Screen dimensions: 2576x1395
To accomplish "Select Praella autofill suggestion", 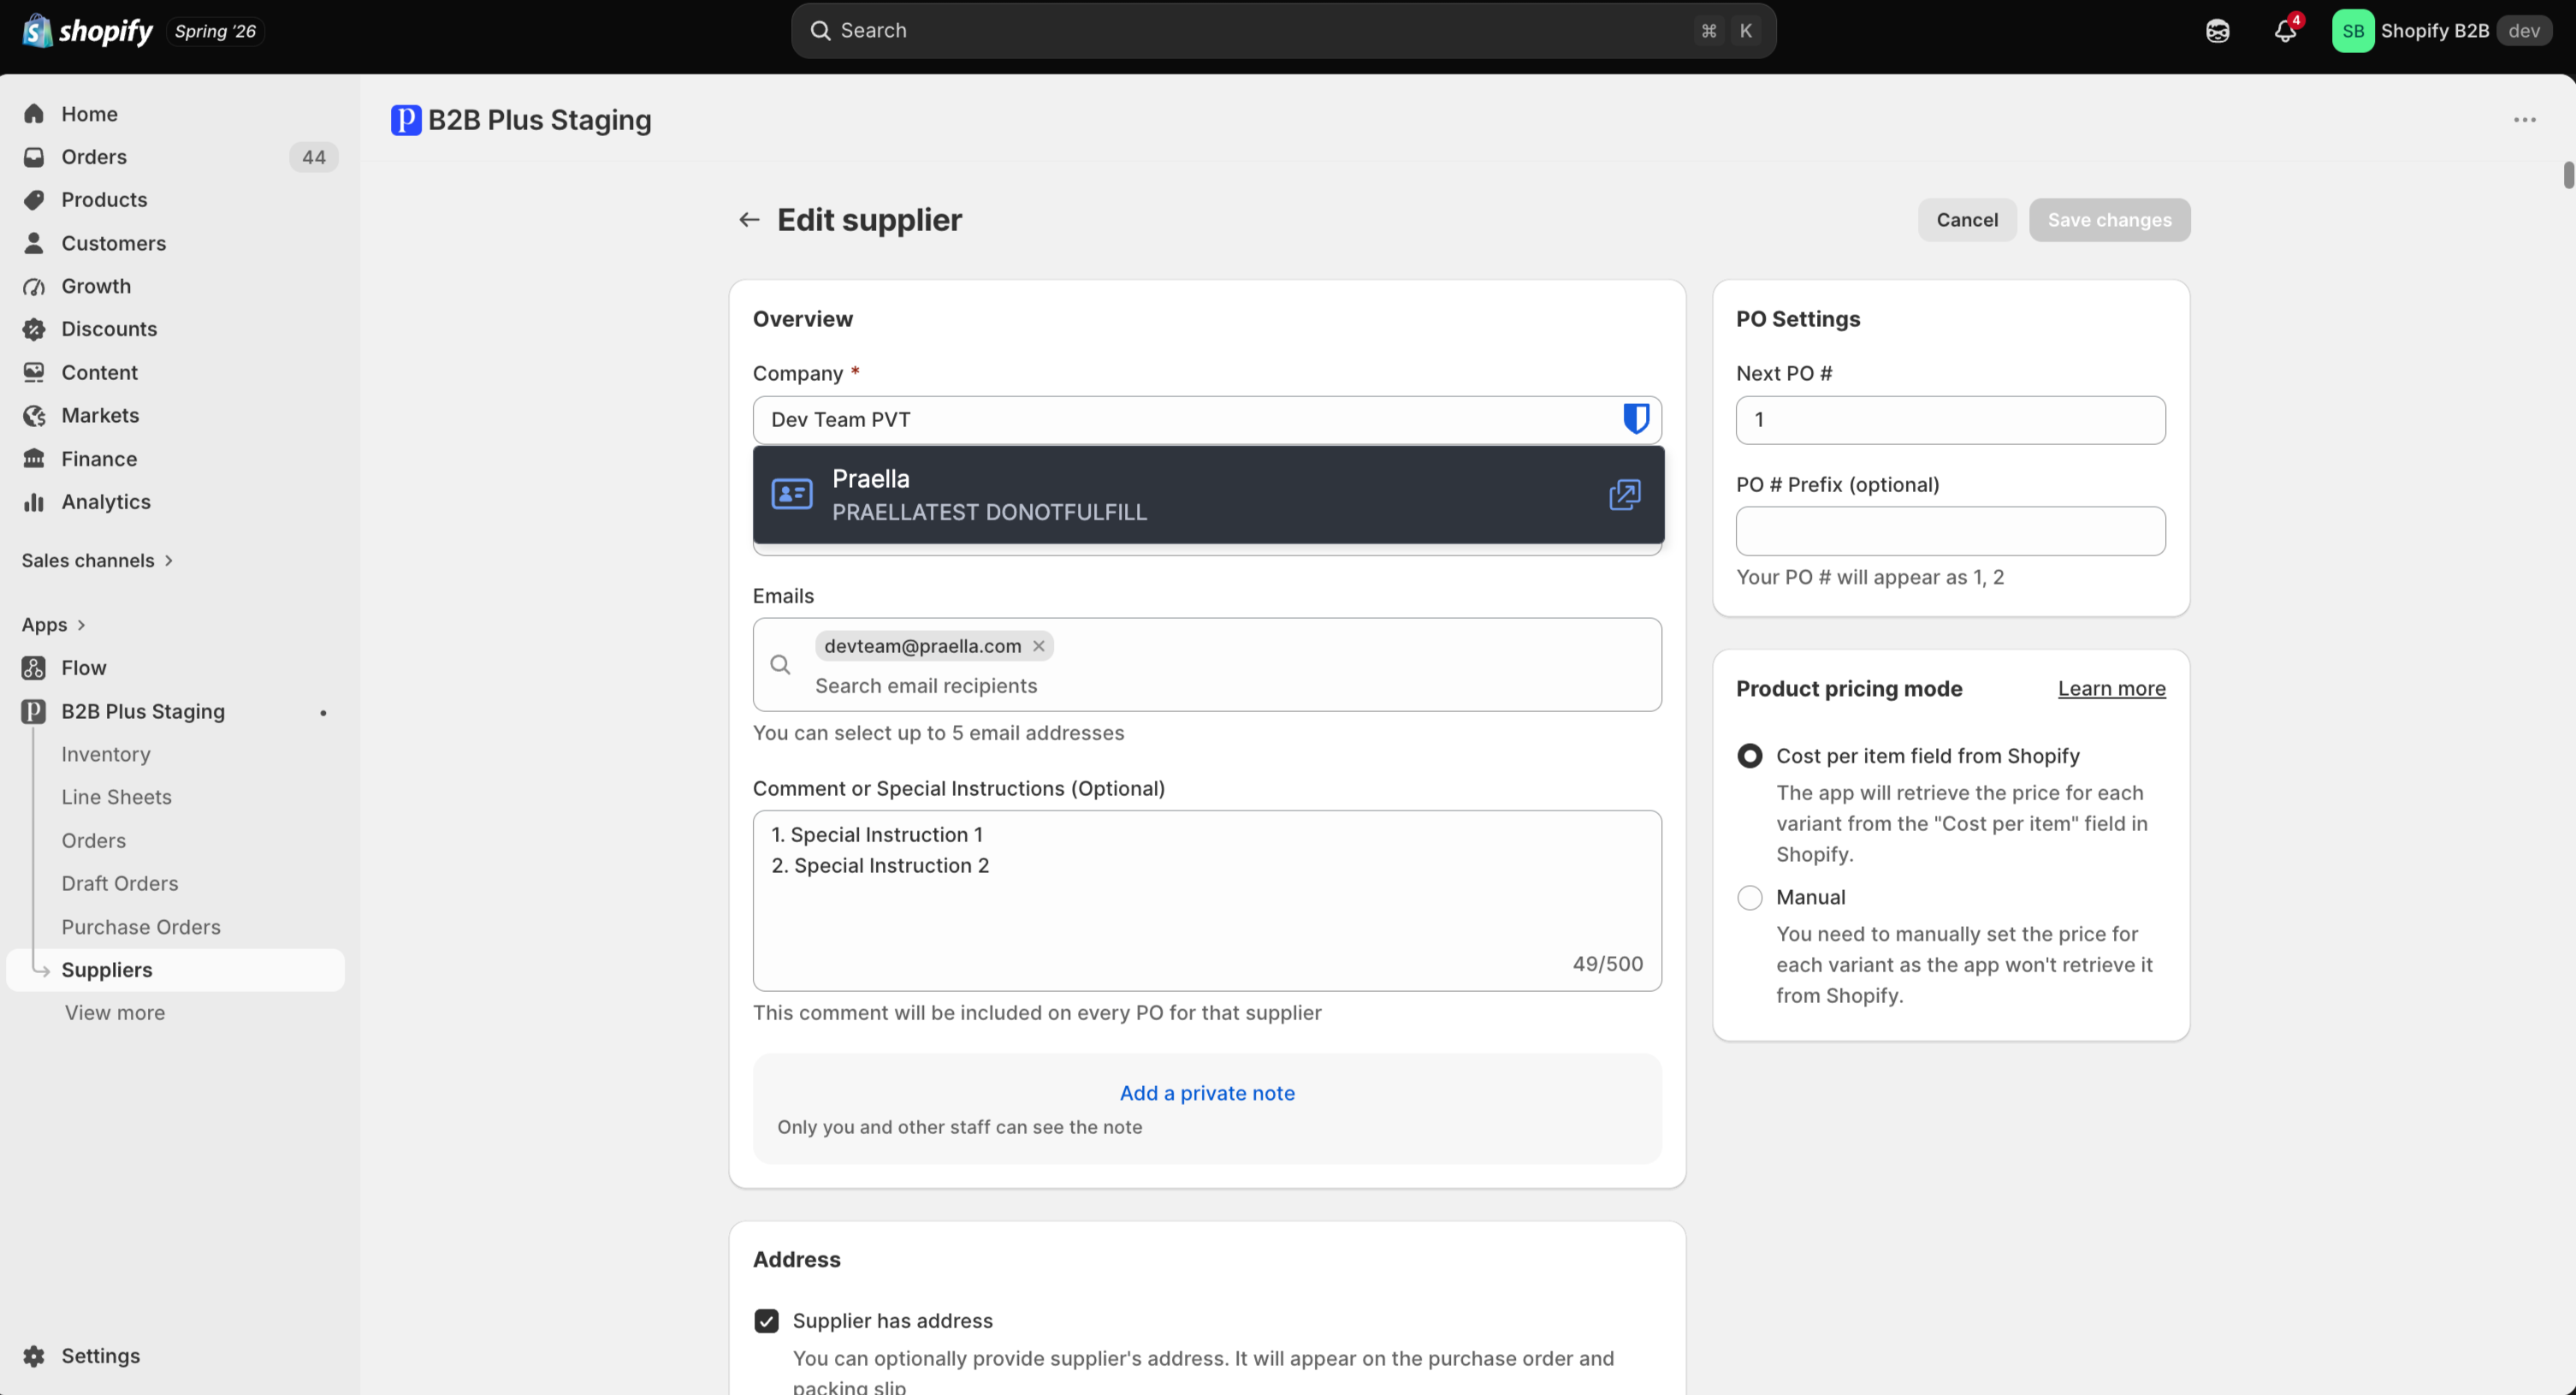I will click(x=1208, y=495).
